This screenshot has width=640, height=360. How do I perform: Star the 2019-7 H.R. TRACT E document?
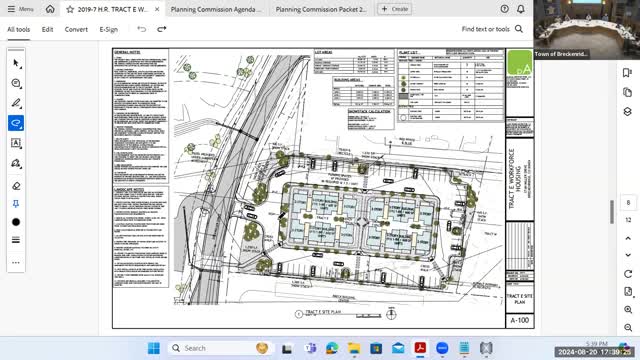click(70, 9)
